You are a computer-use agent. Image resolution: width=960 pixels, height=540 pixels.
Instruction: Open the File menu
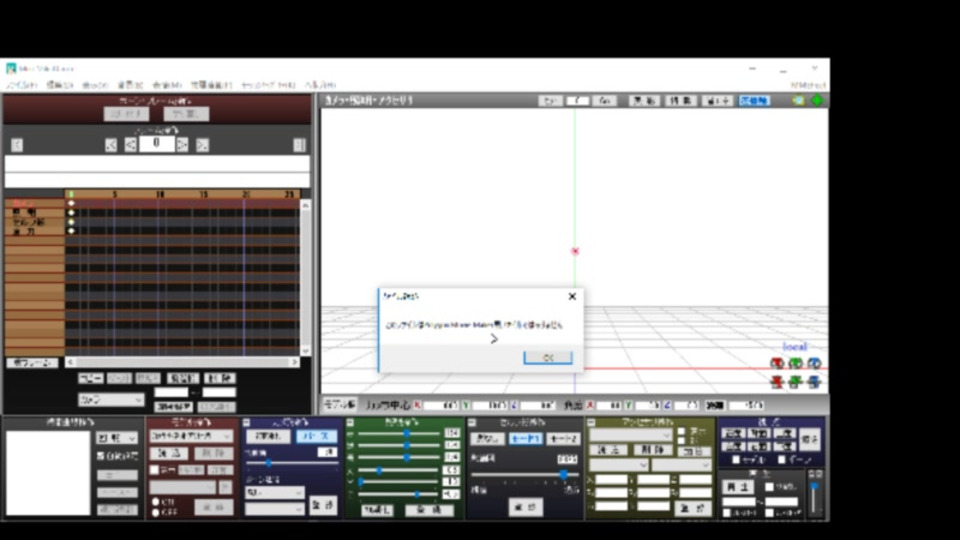click(x=22, y=85)
